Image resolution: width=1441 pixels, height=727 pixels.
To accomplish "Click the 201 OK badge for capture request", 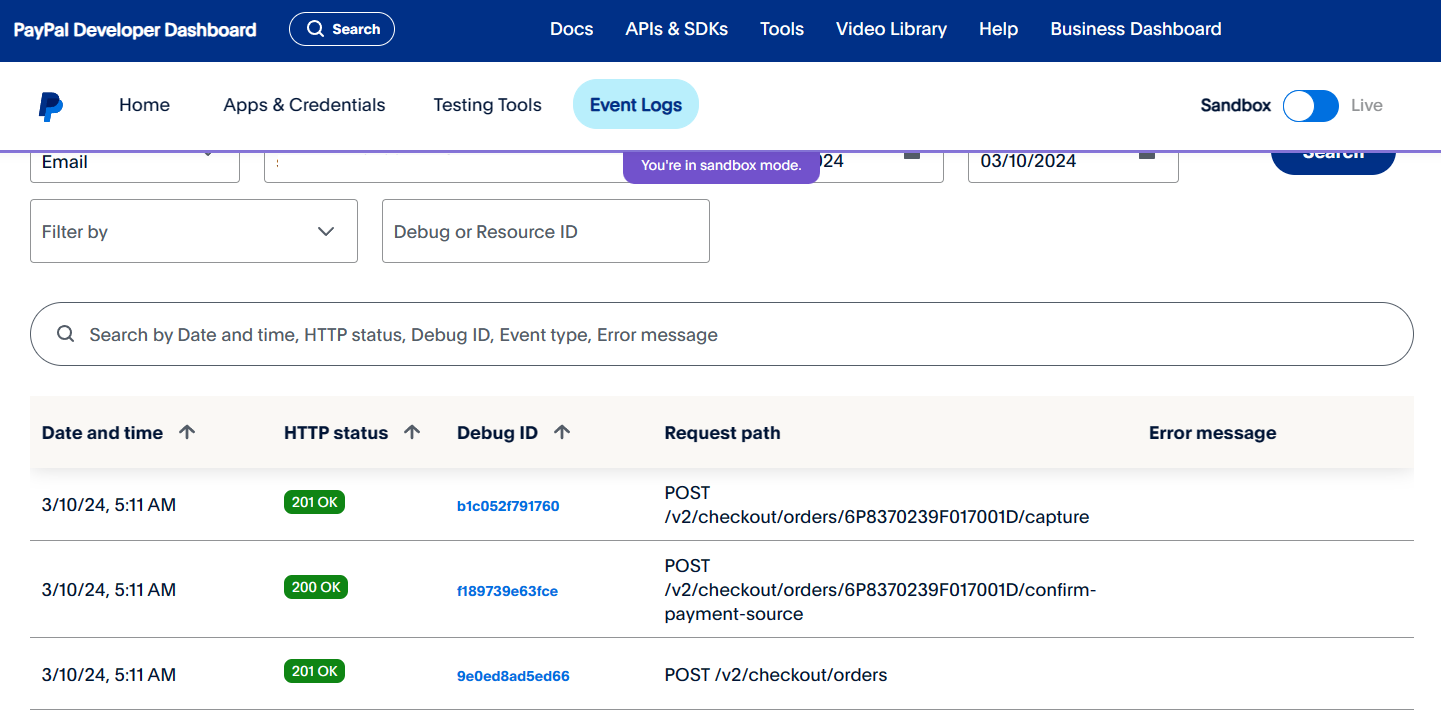I will tap(314, 502).
